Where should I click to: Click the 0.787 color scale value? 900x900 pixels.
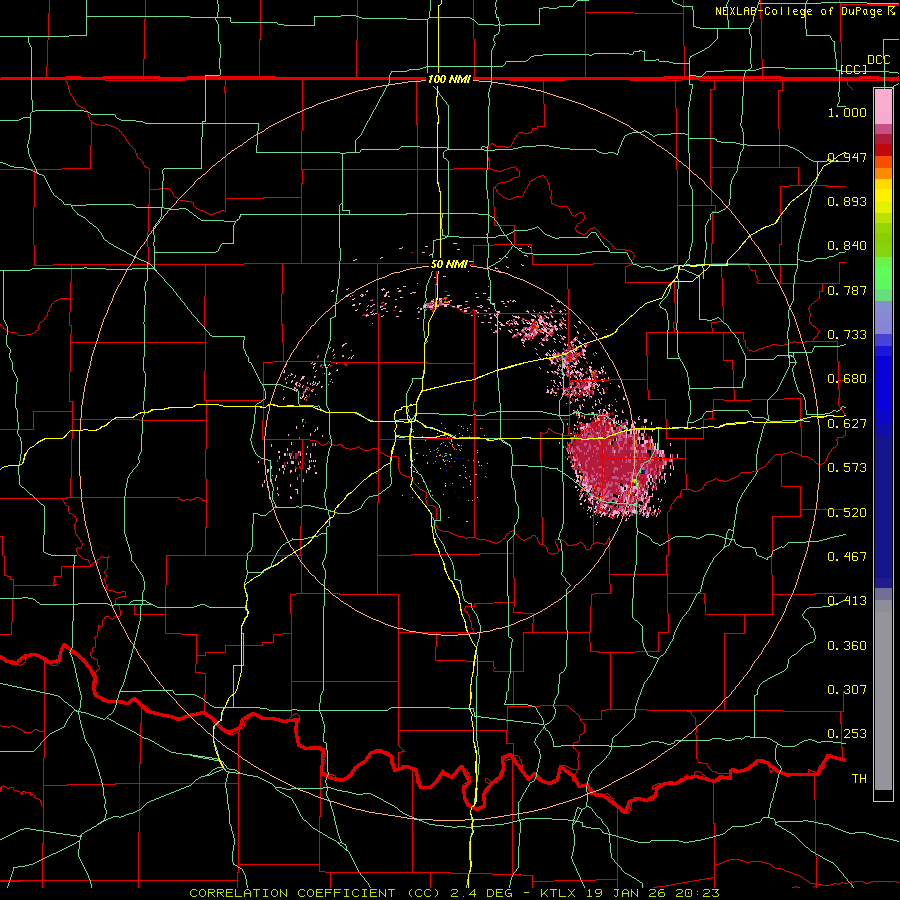[x=847, y=290]
